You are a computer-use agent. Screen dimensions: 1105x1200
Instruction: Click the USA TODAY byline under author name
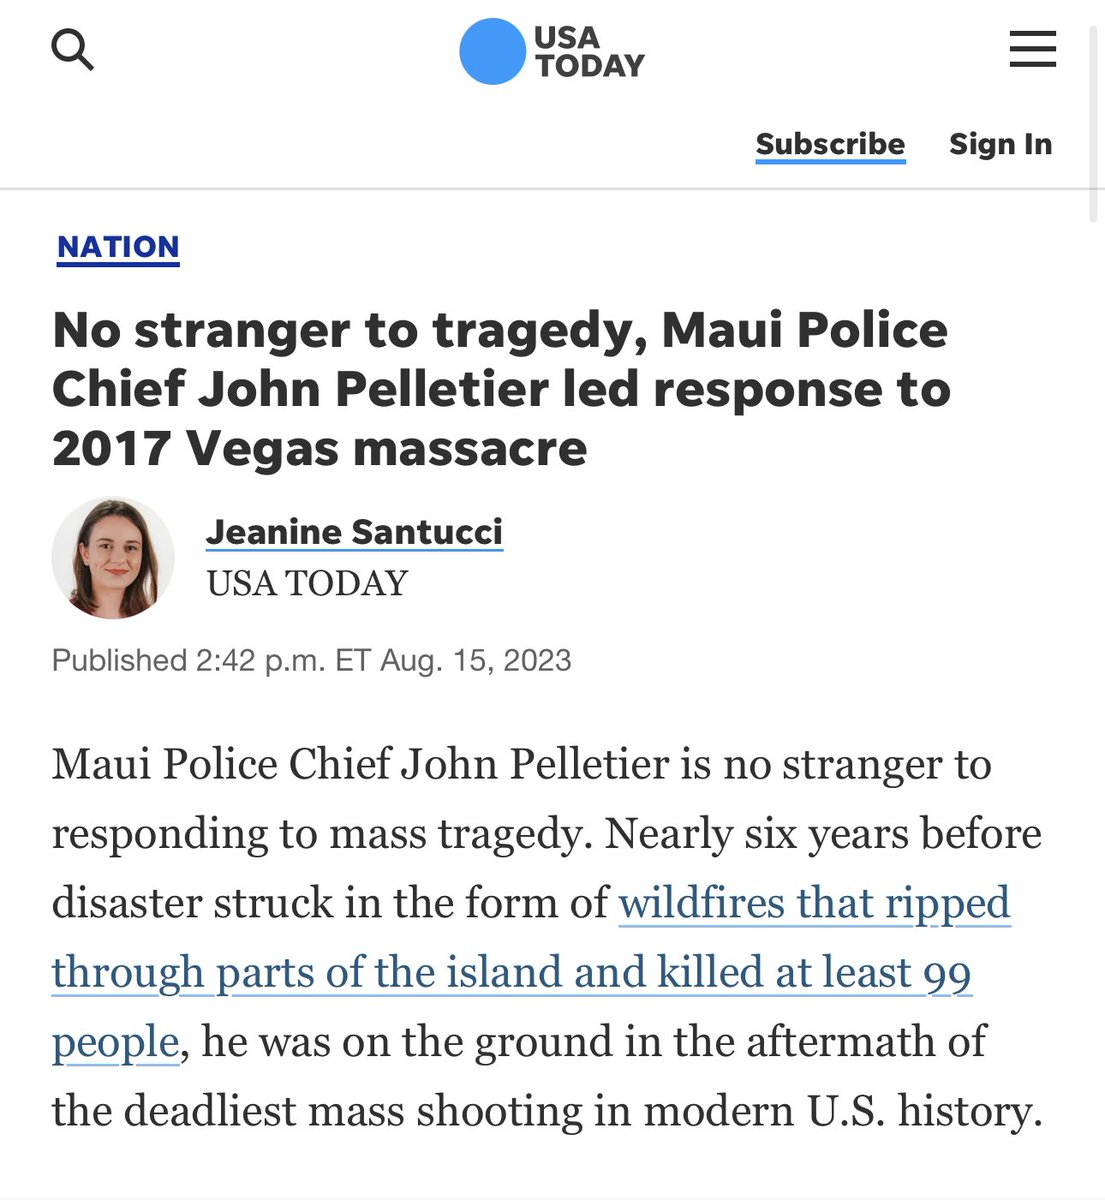pos(307,583)
